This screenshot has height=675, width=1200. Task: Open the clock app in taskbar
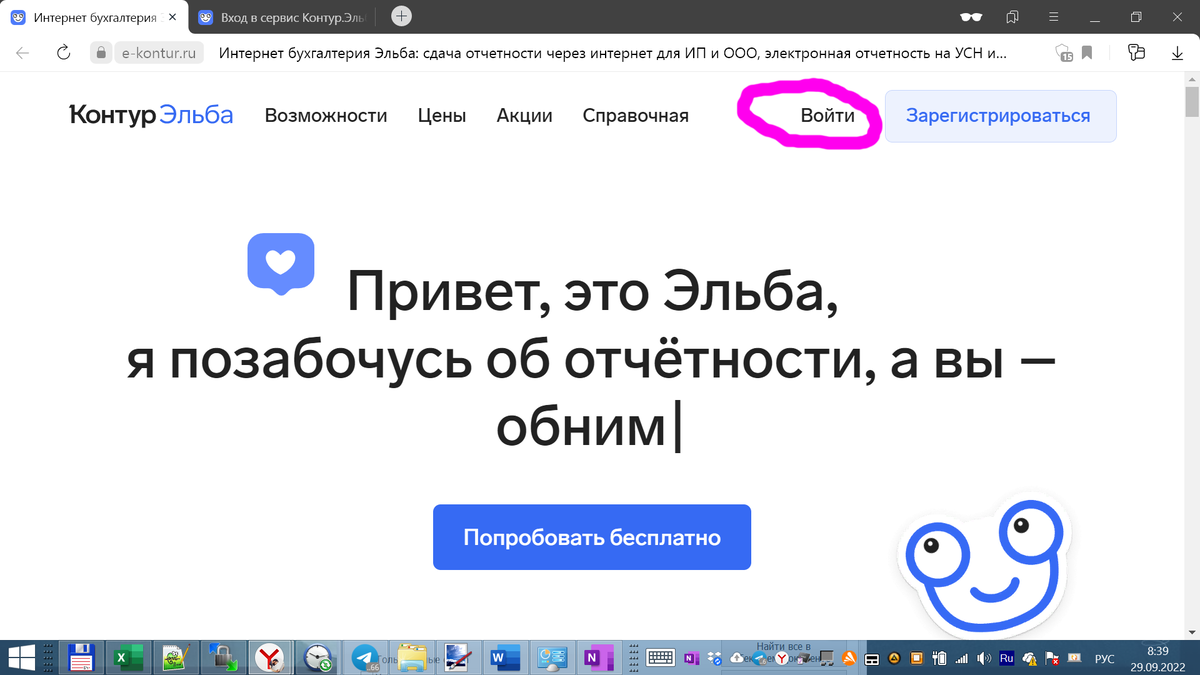tap(319, 657)
